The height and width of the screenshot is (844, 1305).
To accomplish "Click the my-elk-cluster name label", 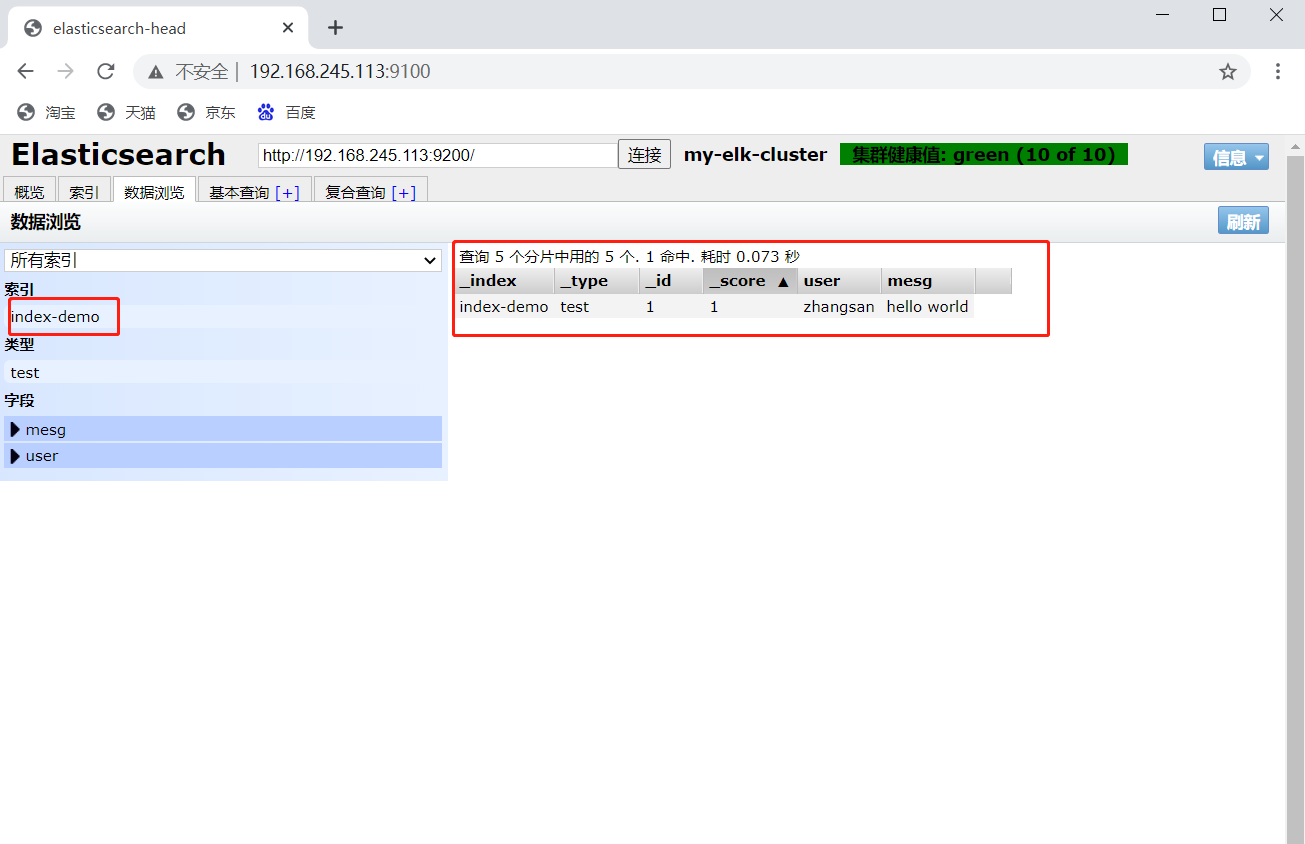I will click(x=755, y=154).
